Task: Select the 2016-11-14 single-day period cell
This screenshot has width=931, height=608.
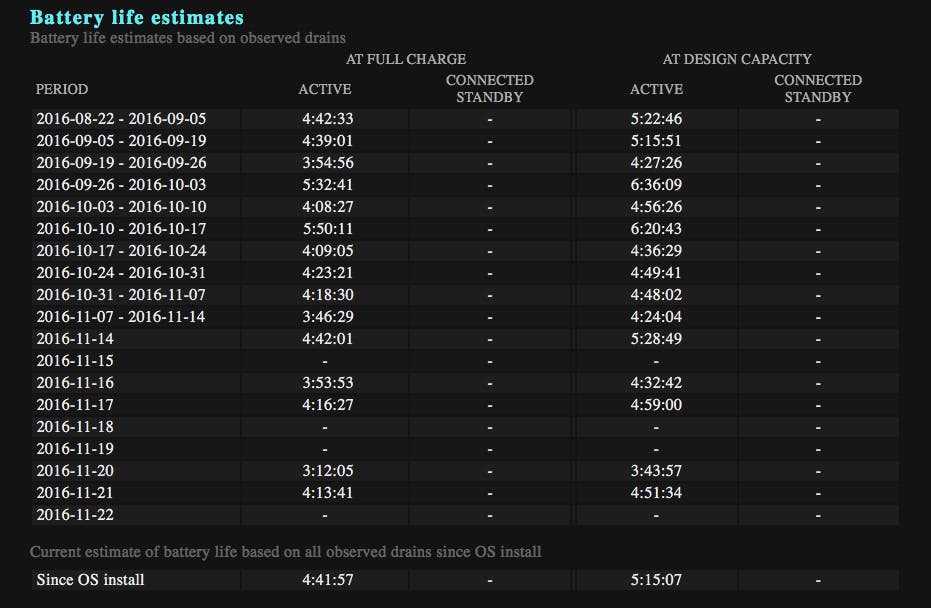Action: pyautogui.click(x=75, y=339)
